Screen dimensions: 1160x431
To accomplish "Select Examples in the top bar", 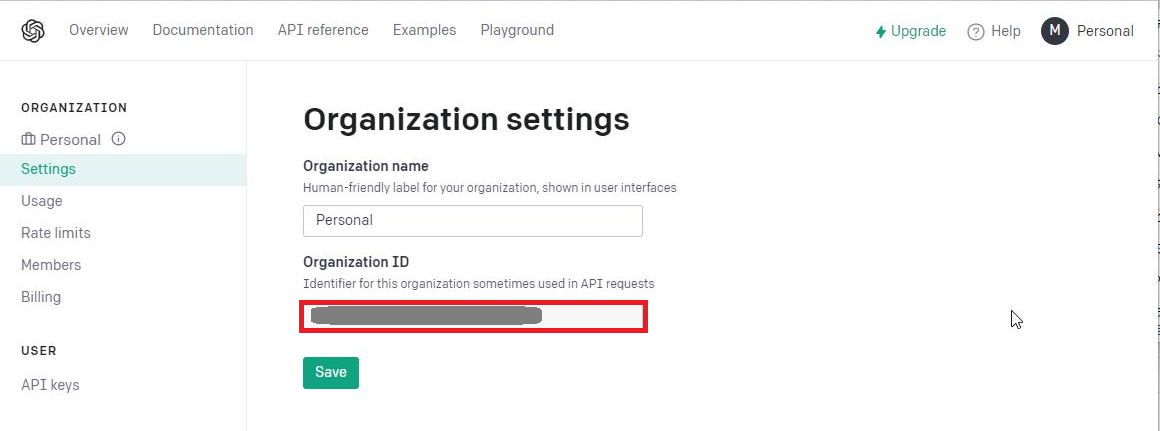I will [424, 30].
